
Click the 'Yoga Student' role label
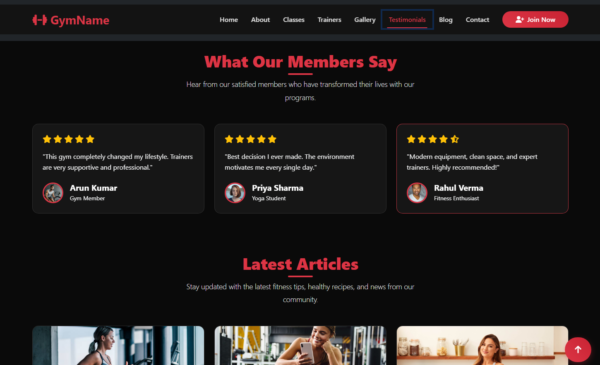[269, 198]
